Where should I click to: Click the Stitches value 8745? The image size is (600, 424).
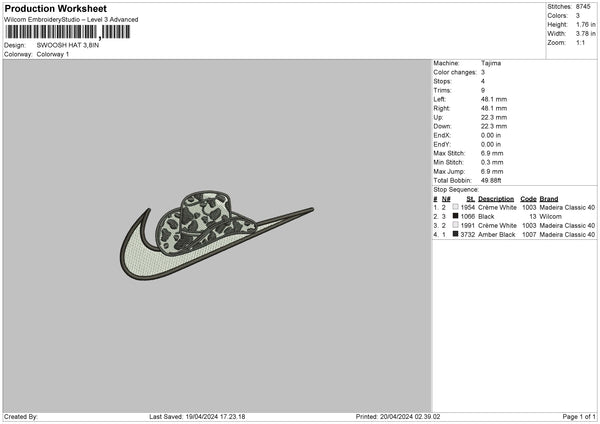(583, 7)
